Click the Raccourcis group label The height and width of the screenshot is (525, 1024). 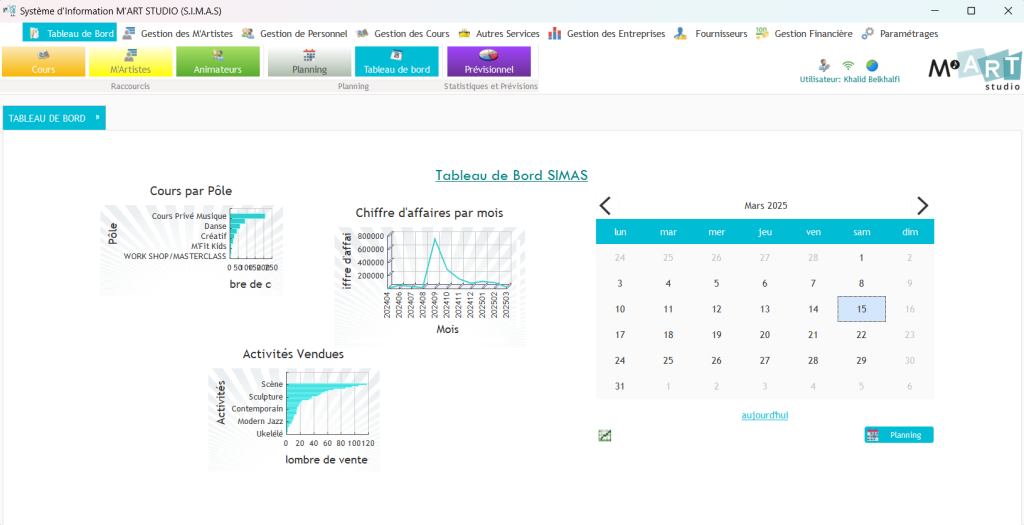point(130,86)
